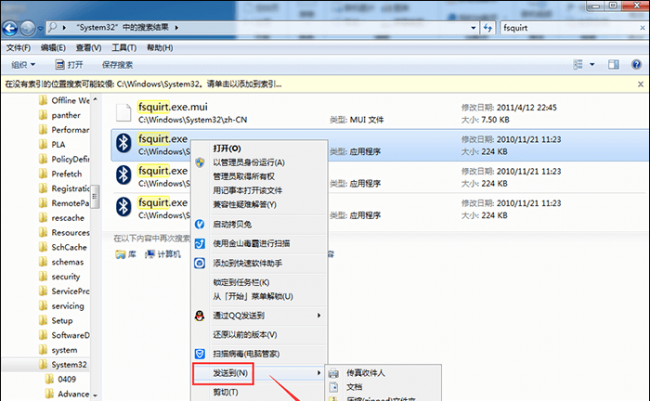Image resolution: width=650 pixels, height=401 pixels.
Task: Click the tree scroll-up arrow
Action: point(95,100)
